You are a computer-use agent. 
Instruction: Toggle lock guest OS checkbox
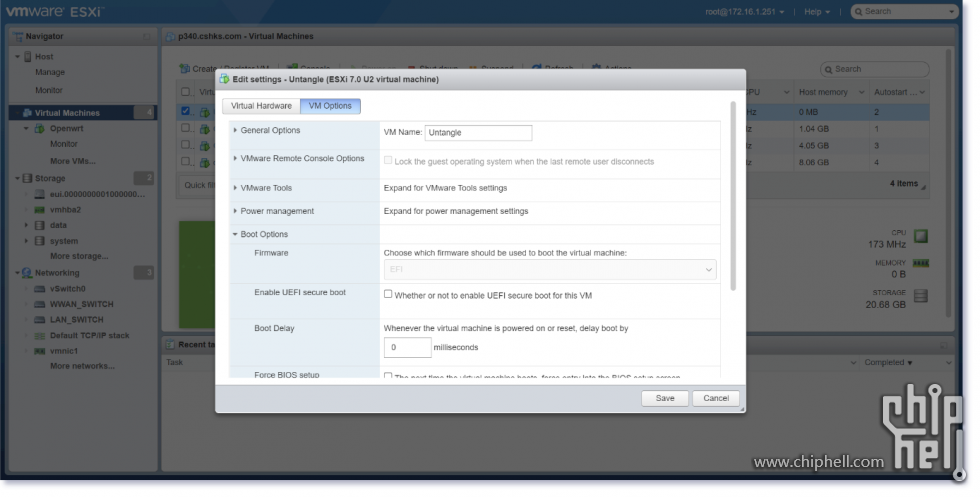point(388,161)
